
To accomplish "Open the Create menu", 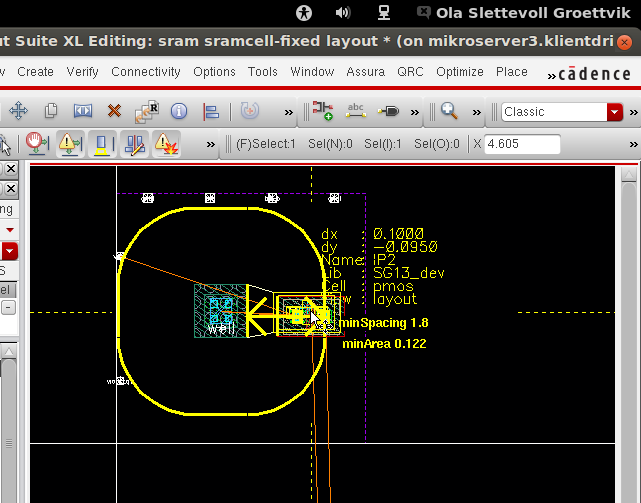I will (x=35, y=72).
